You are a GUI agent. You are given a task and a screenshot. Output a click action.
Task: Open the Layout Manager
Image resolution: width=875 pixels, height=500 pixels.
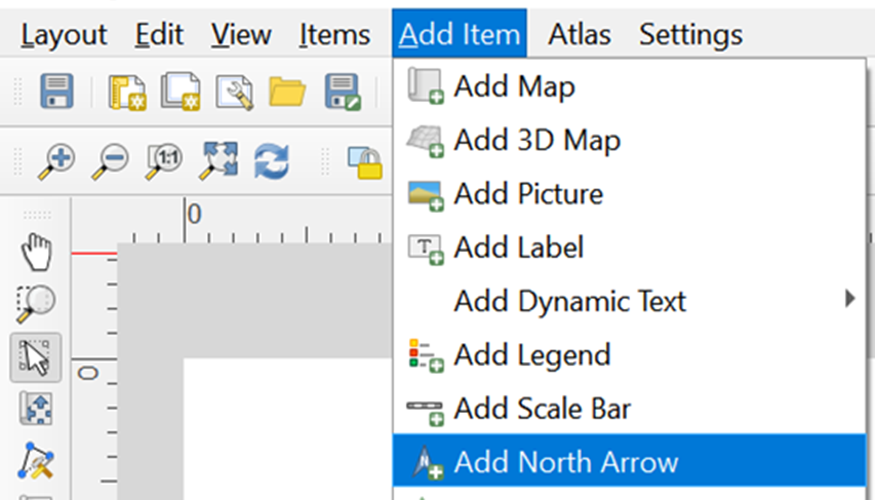(234, 91)
